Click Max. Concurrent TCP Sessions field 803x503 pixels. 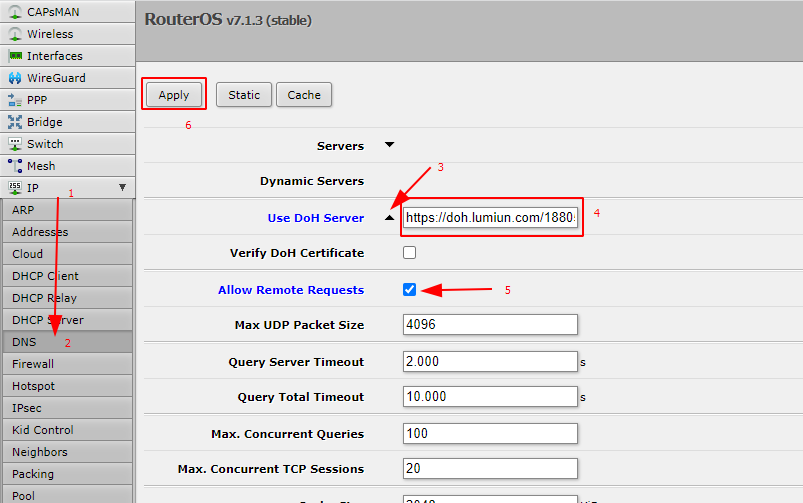point(491,468)
